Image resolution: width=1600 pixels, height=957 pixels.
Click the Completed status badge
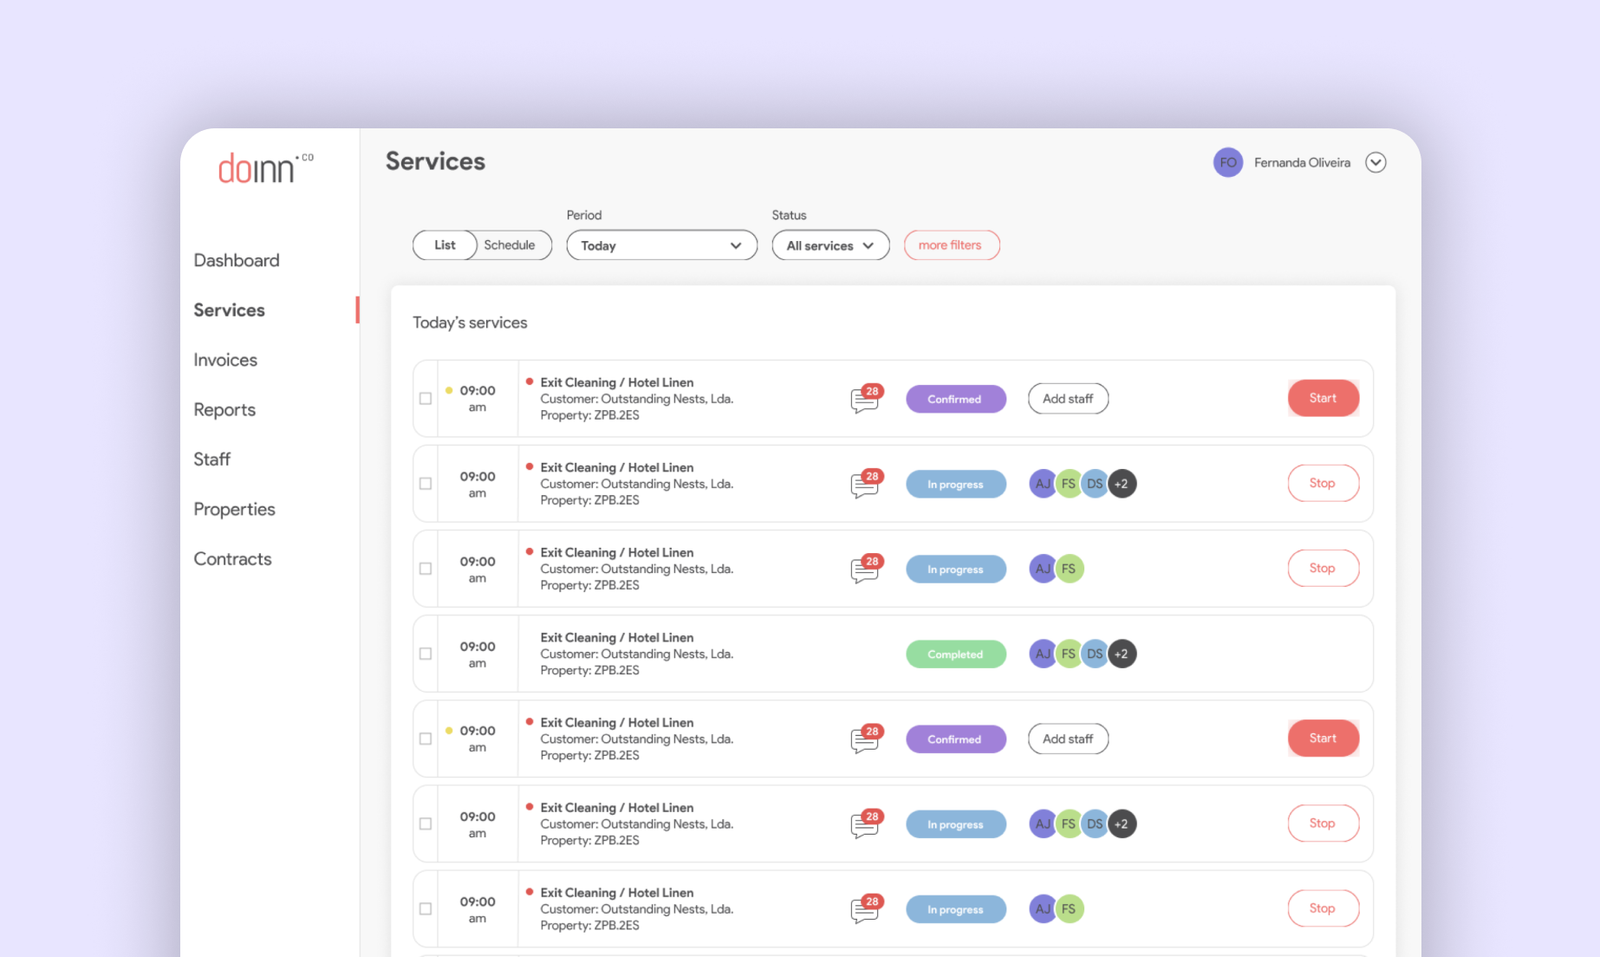(x=956, y=654)
